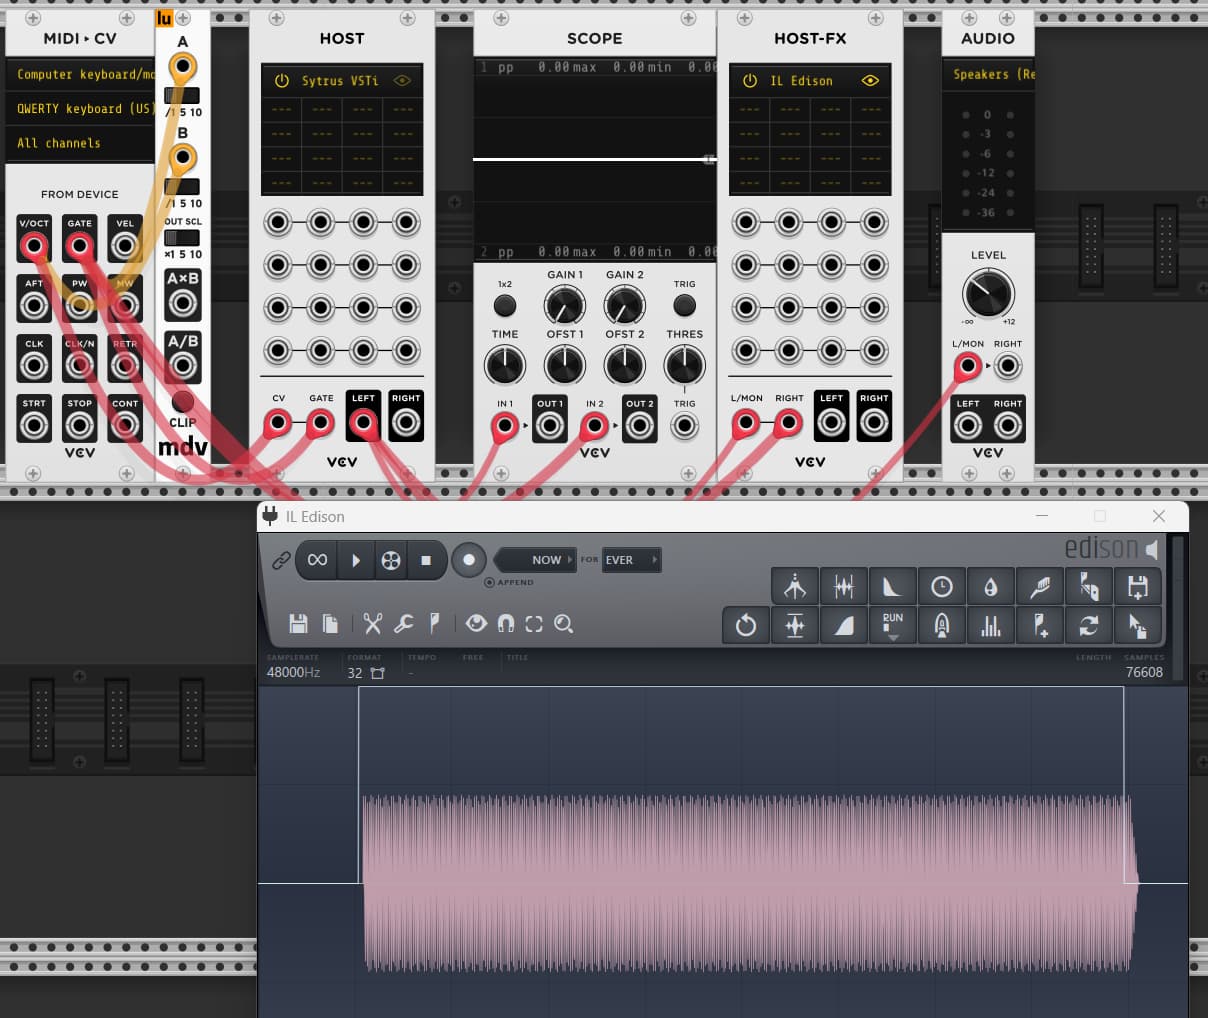The width and height of the screenshot is (1208, 1018).
Task: Enable the Append radio option
Action: [489, 582]
